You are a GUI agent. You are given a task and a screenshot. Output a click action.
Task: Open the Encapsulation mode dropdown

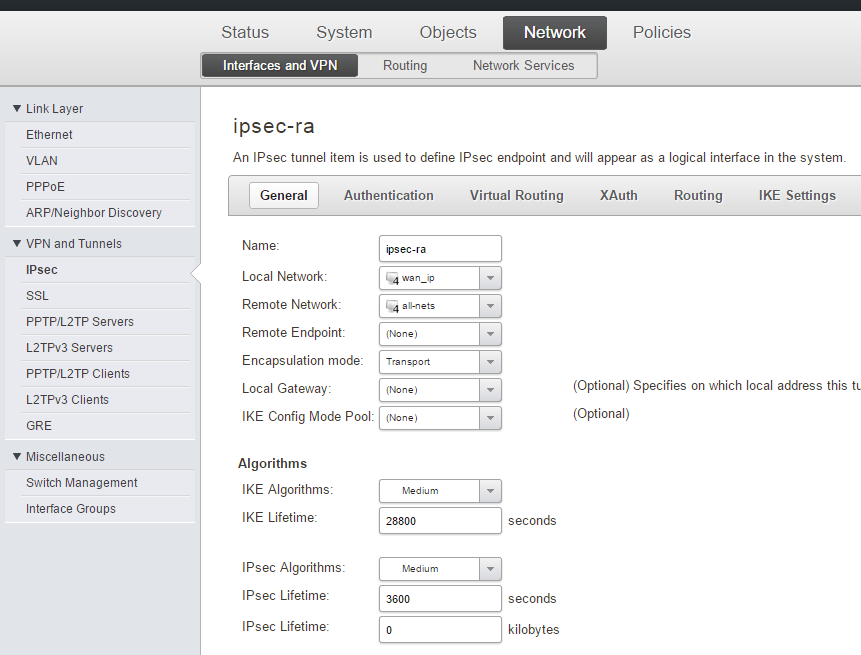tap(490, 362)
